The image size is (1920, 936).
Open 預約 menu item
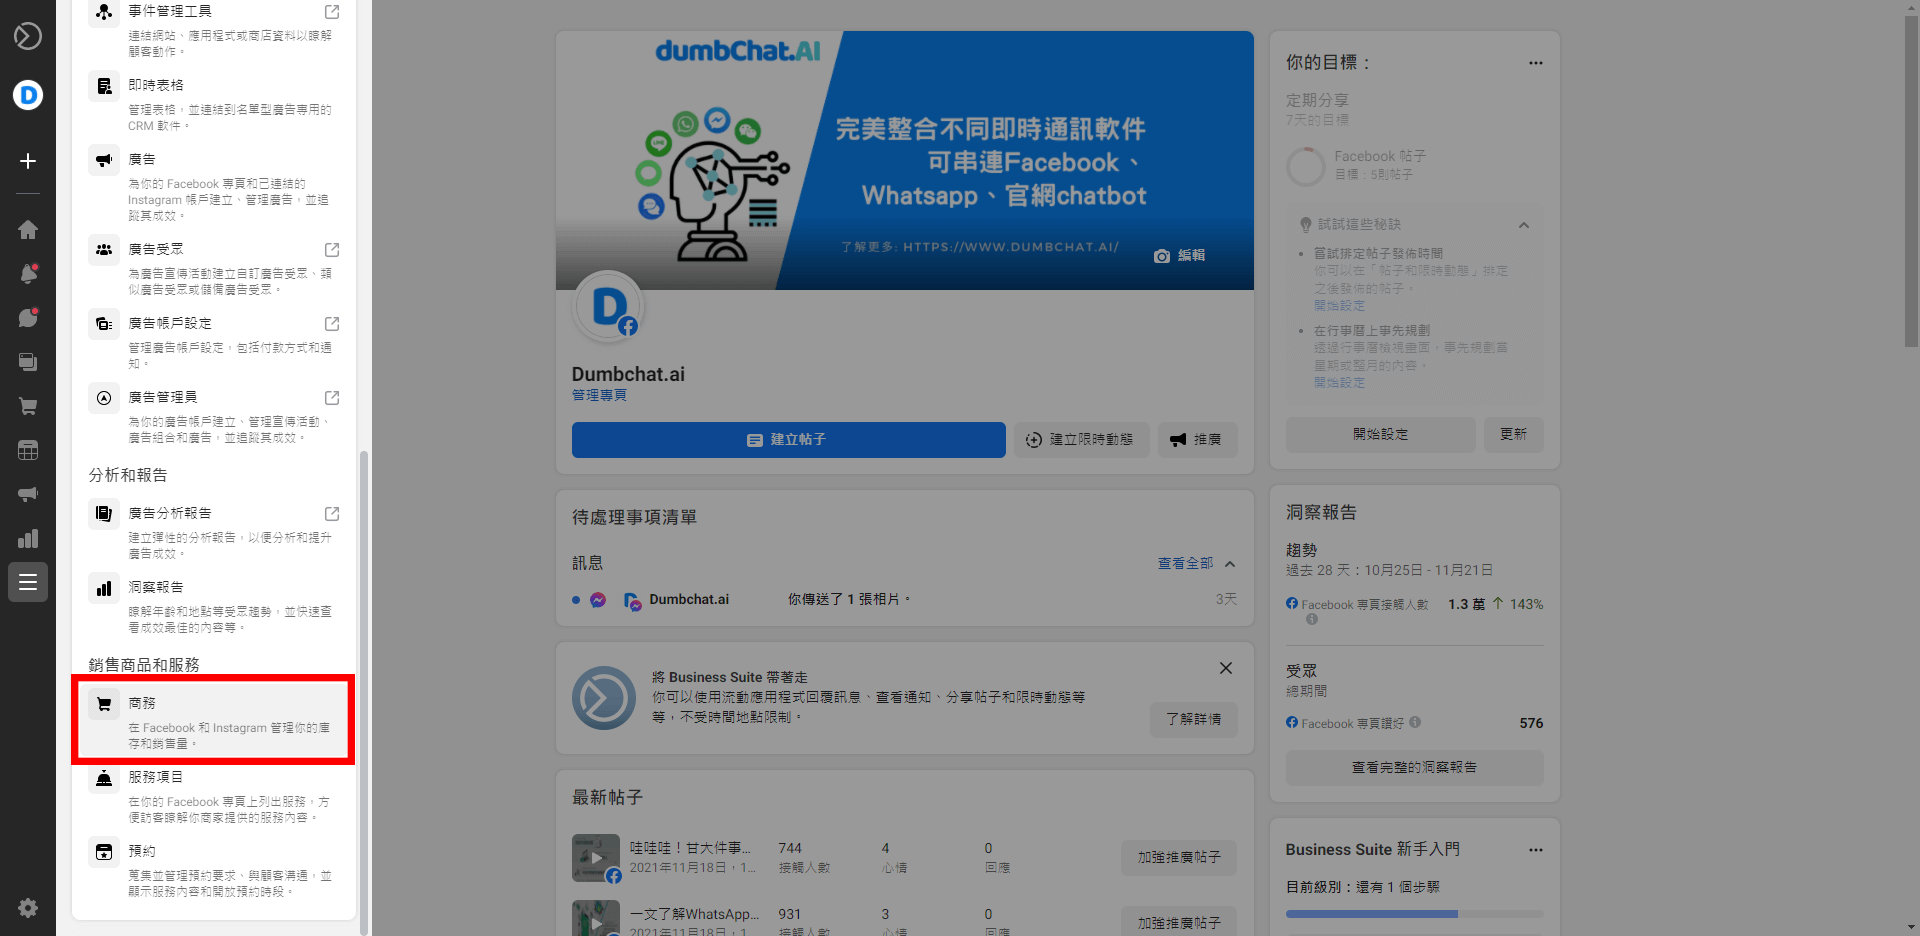point(214,871)
